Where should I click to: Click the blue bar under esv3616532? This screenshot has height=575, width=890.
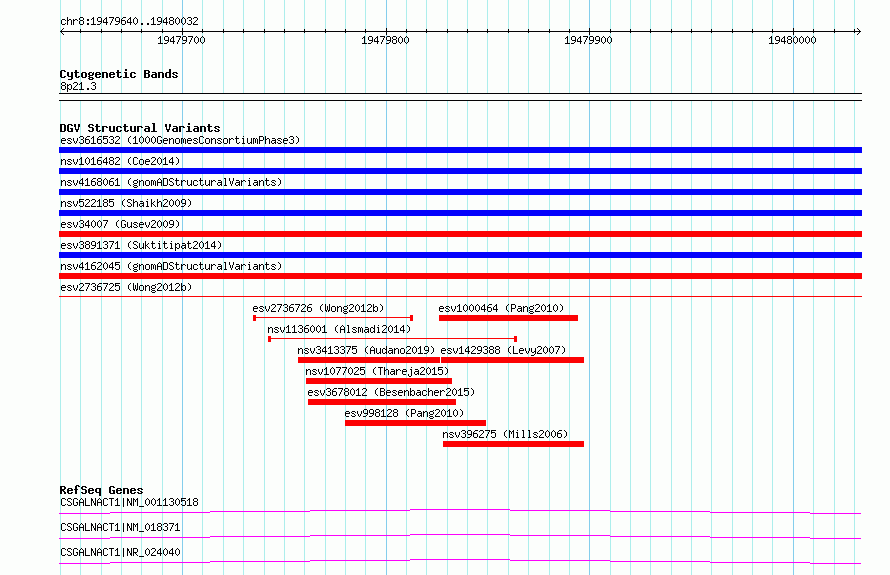[460, 150]
